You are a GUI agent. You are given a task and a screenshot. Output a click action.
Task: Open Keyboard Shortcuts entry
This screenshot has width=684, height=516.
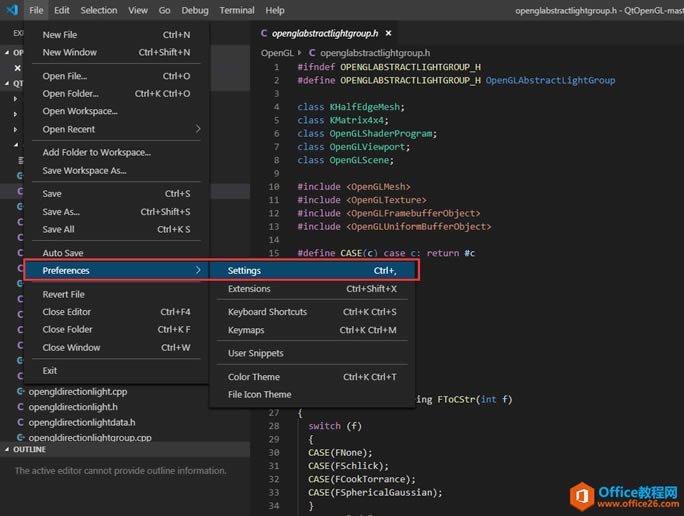point(312,312)
